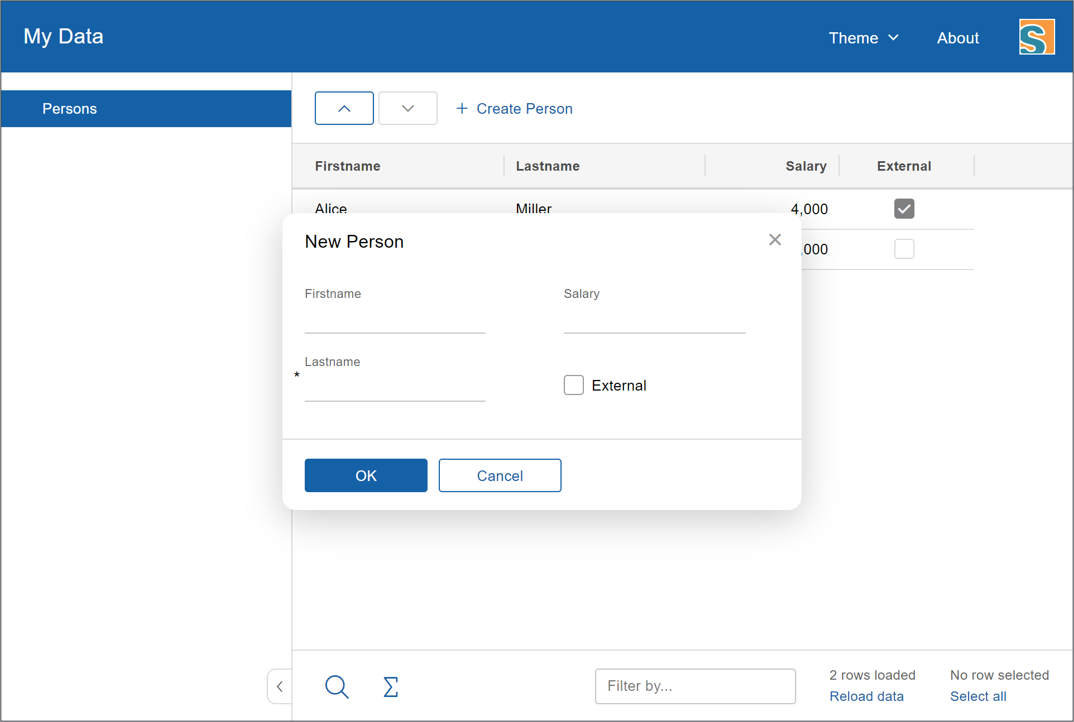Screen dimensions: 1074x722
Task: Click the Reload data link
Action: [x=866, y=697]
